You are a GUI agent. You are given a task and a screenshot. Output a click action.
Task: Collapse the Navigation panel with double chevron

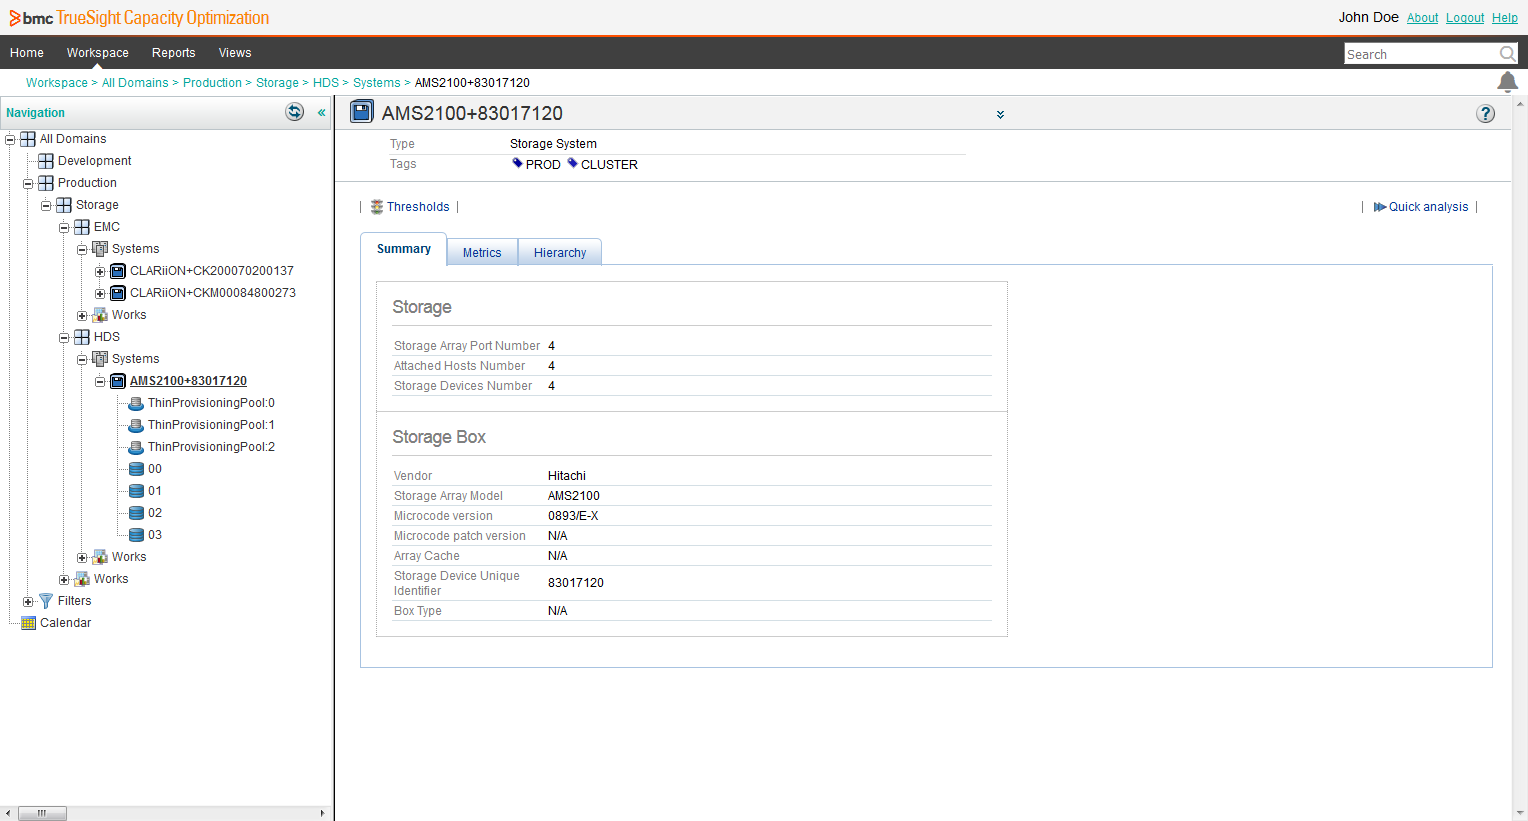pyautogui.click(x=321, y=113)
